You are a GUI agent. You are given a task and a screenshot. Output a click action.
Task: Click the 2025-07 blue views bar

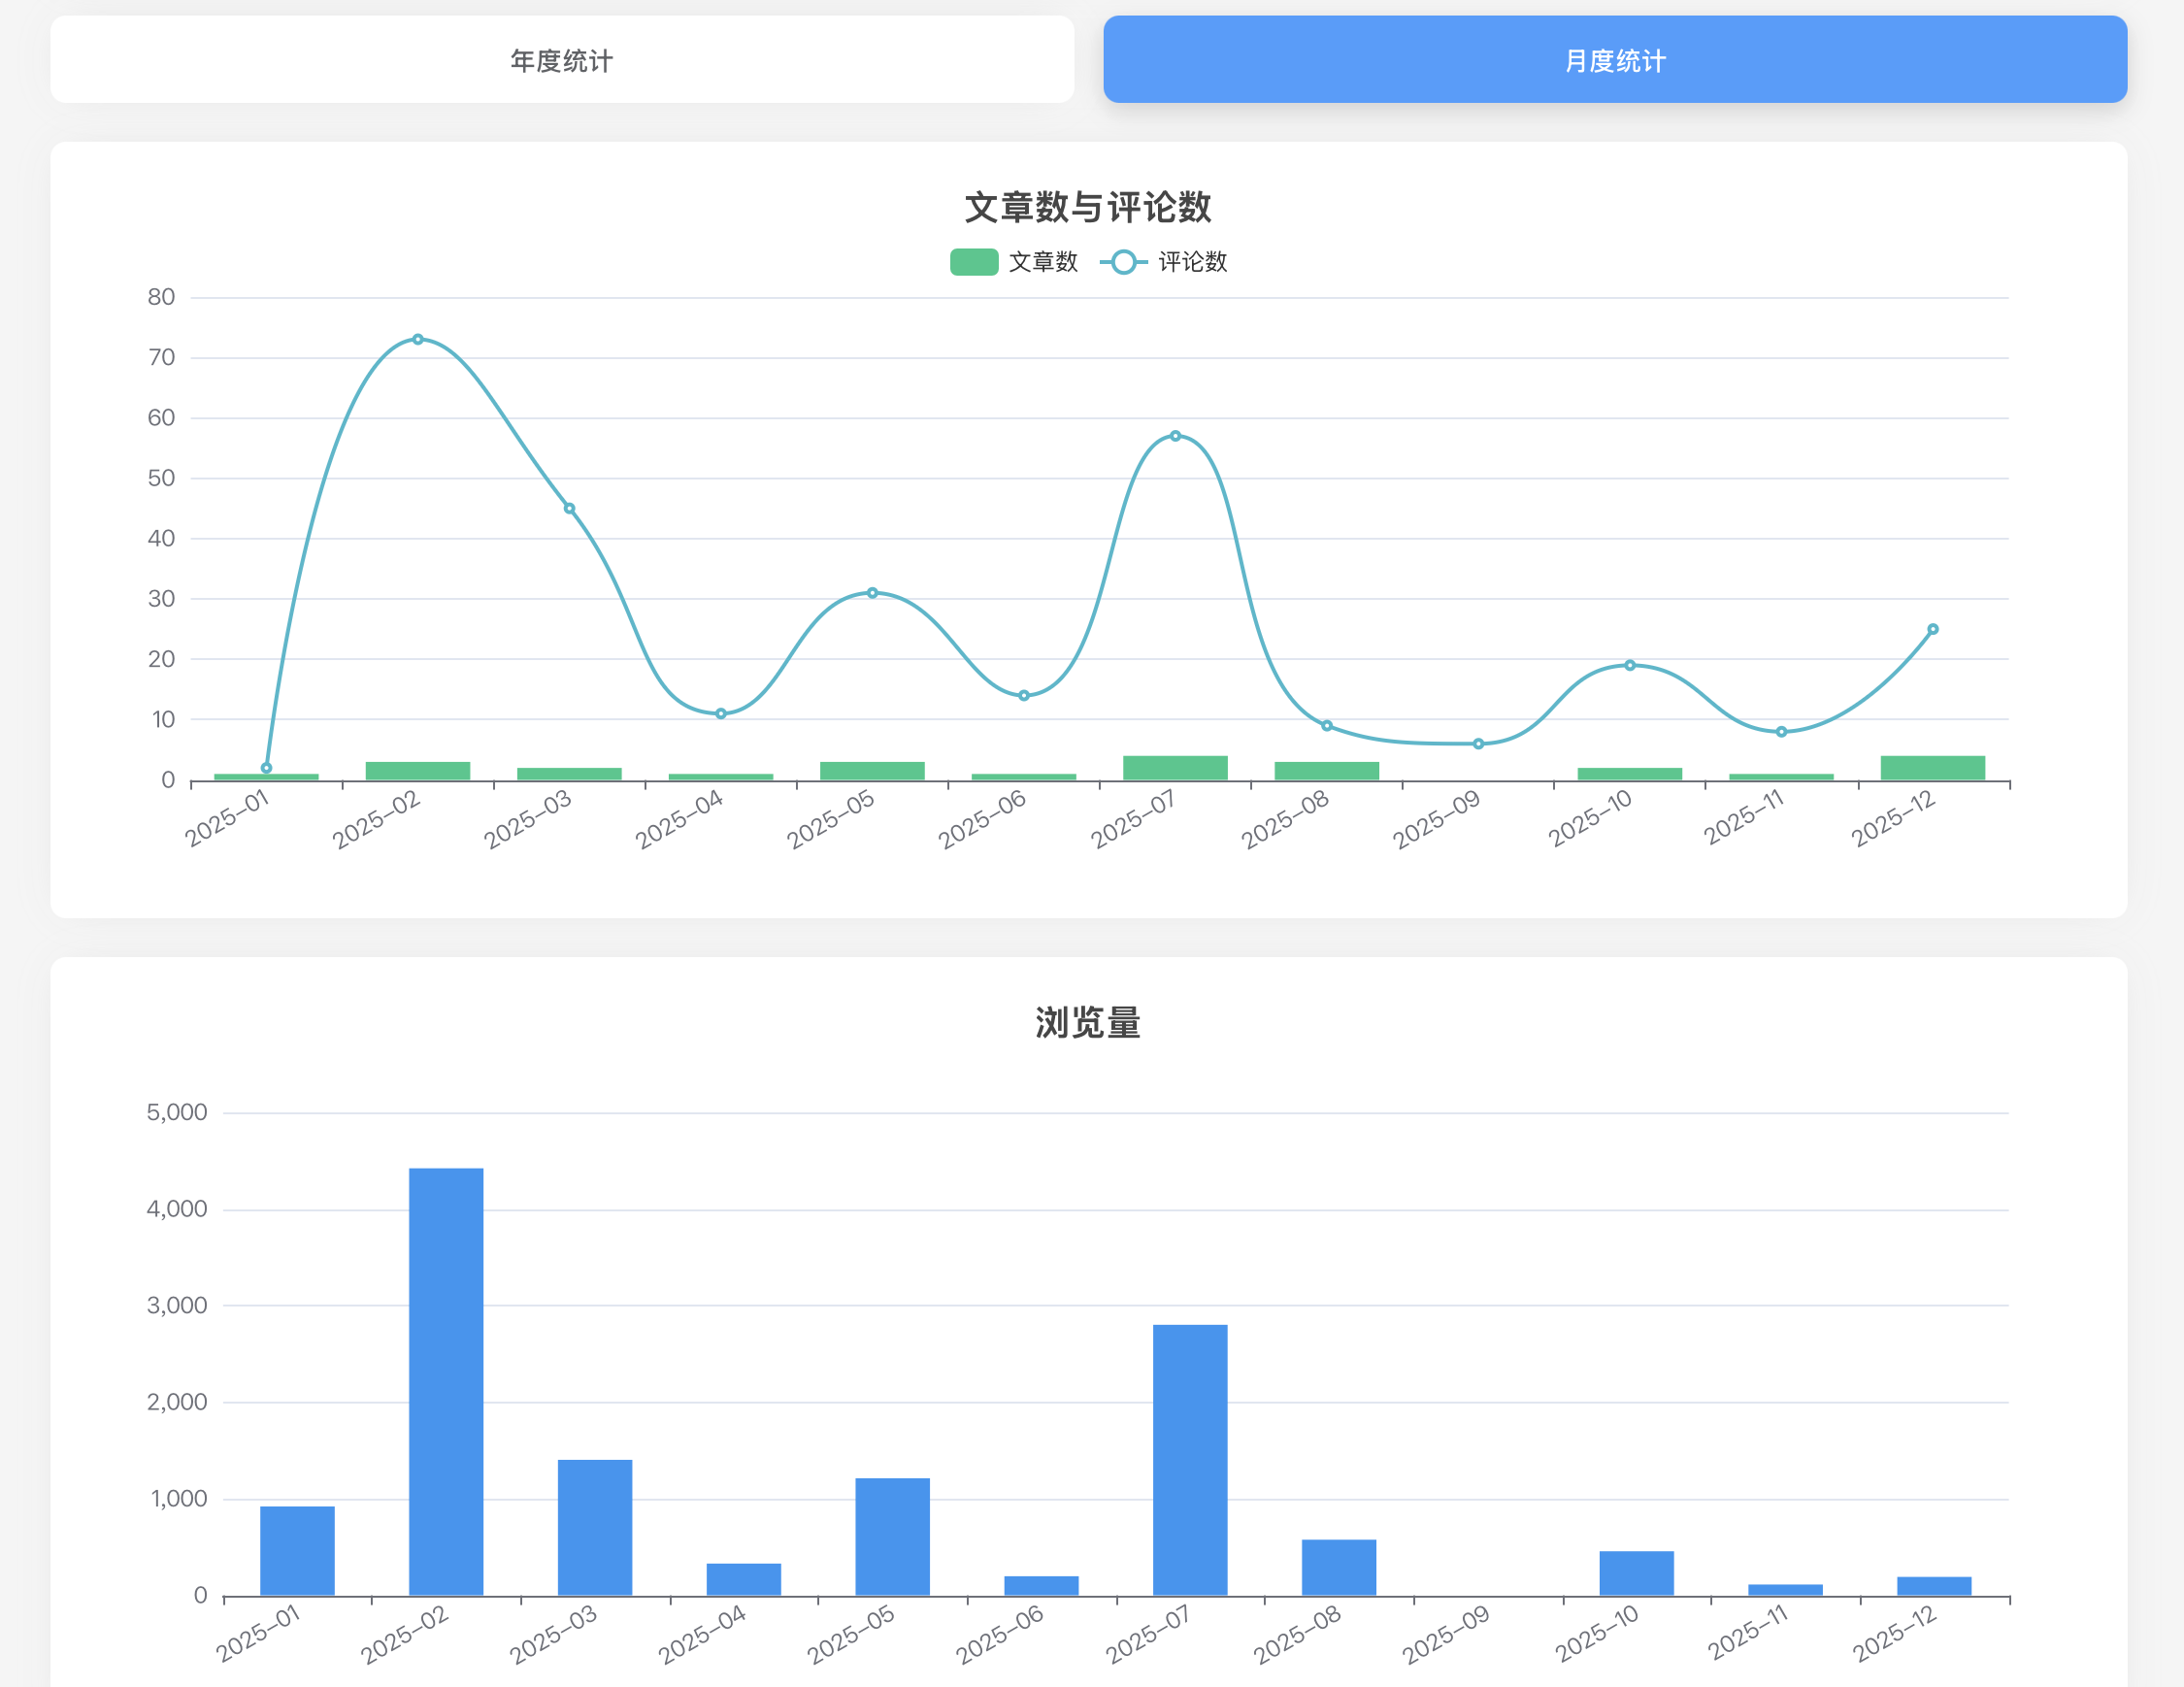pyautogui.click(x=1189, y=1459)
